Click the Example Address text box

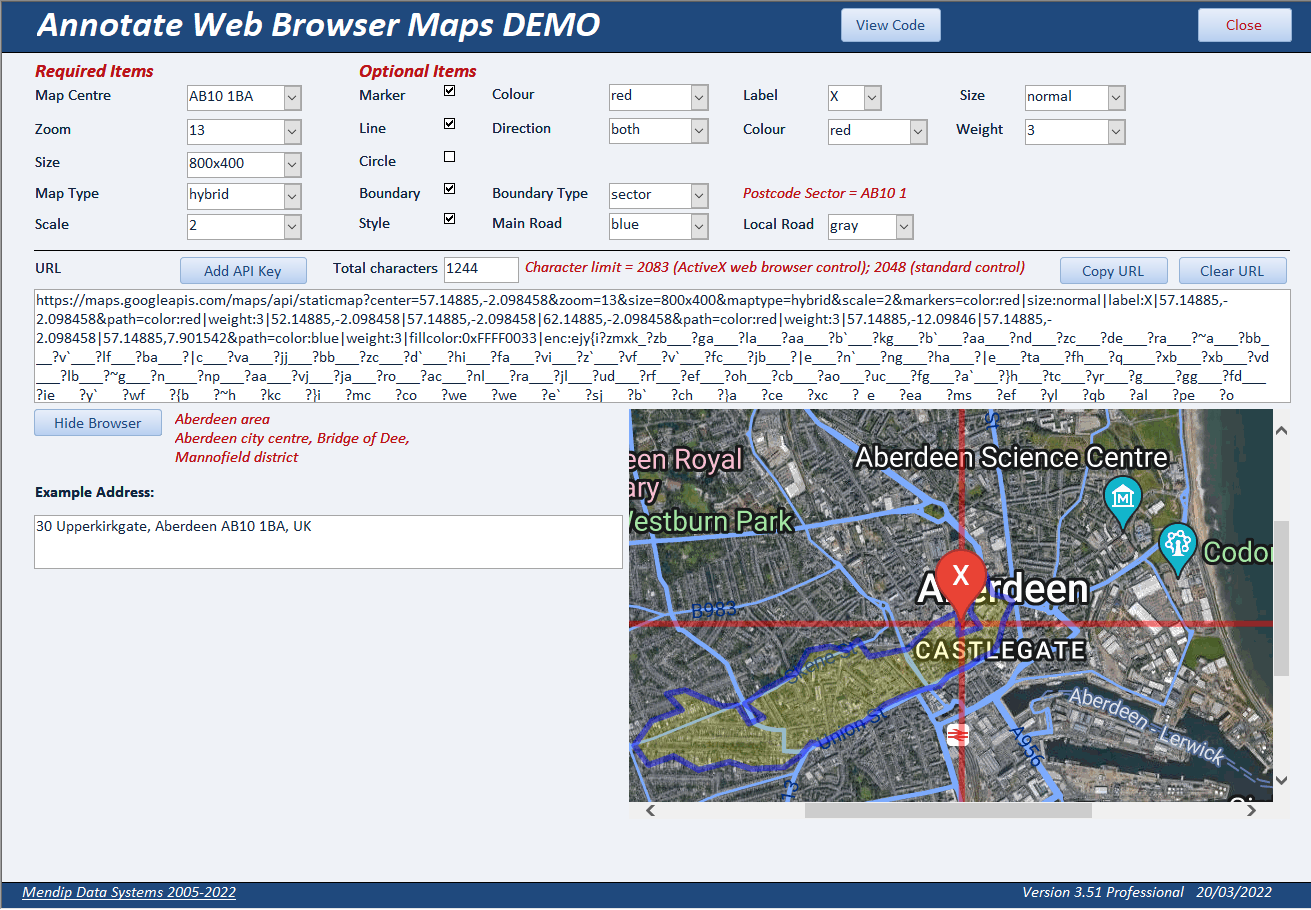tap(328, 542)
